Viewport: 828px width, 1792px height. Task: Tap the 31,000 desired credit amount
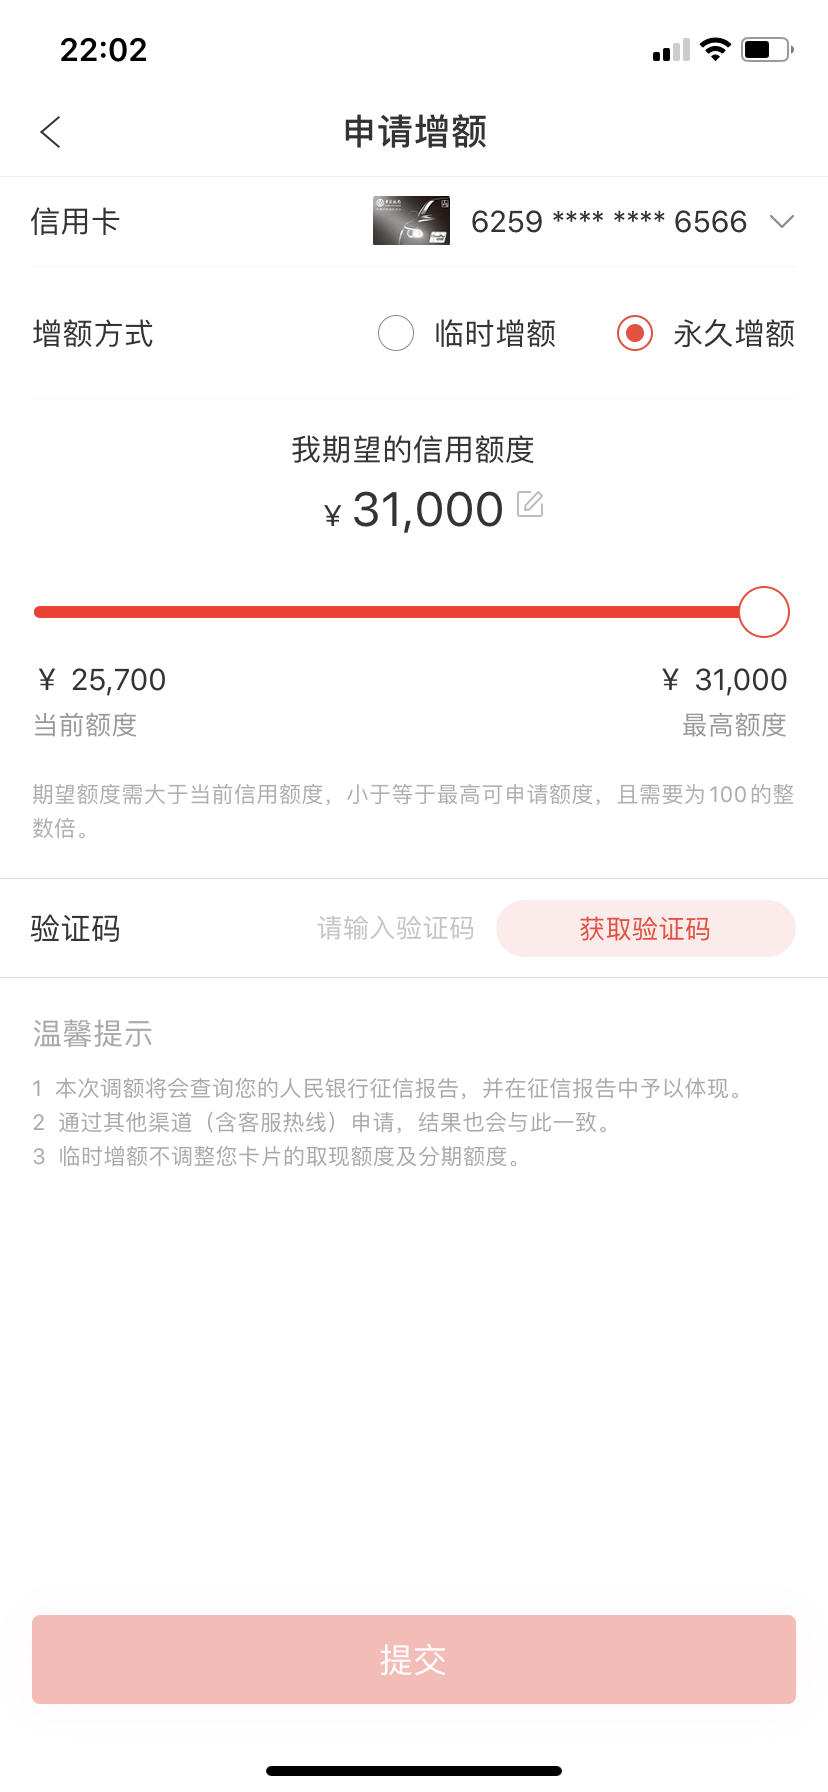(428, 510)
